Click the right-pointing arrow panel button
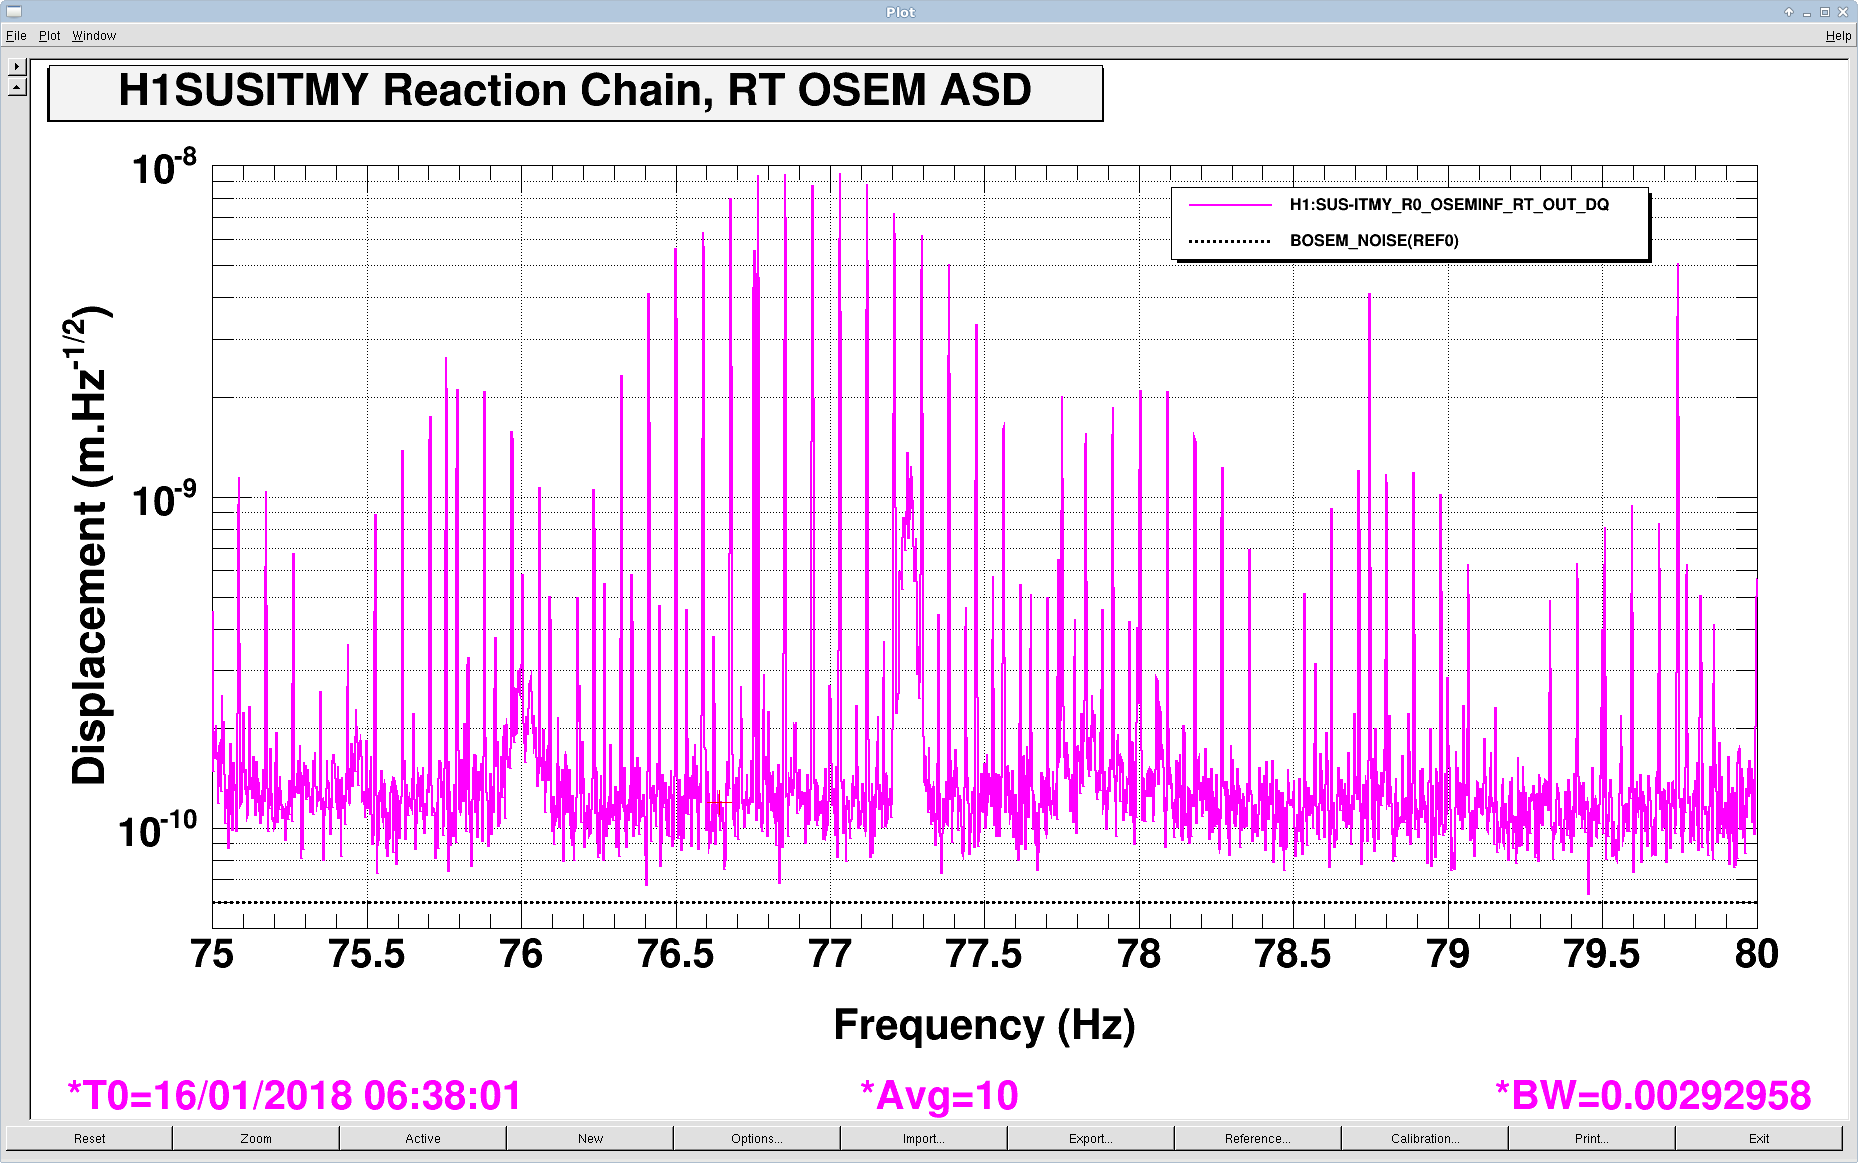Screen dimensions: 1858x1163 pyautogui.click(x=16, y=67)
